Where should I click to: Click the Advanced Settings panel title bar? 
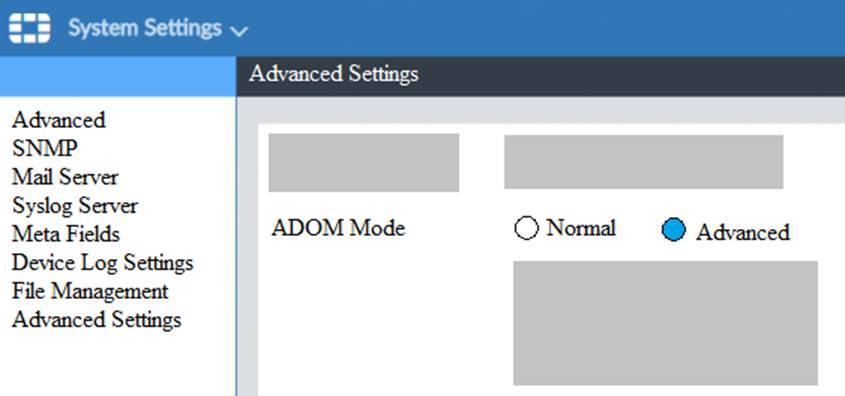541,76
